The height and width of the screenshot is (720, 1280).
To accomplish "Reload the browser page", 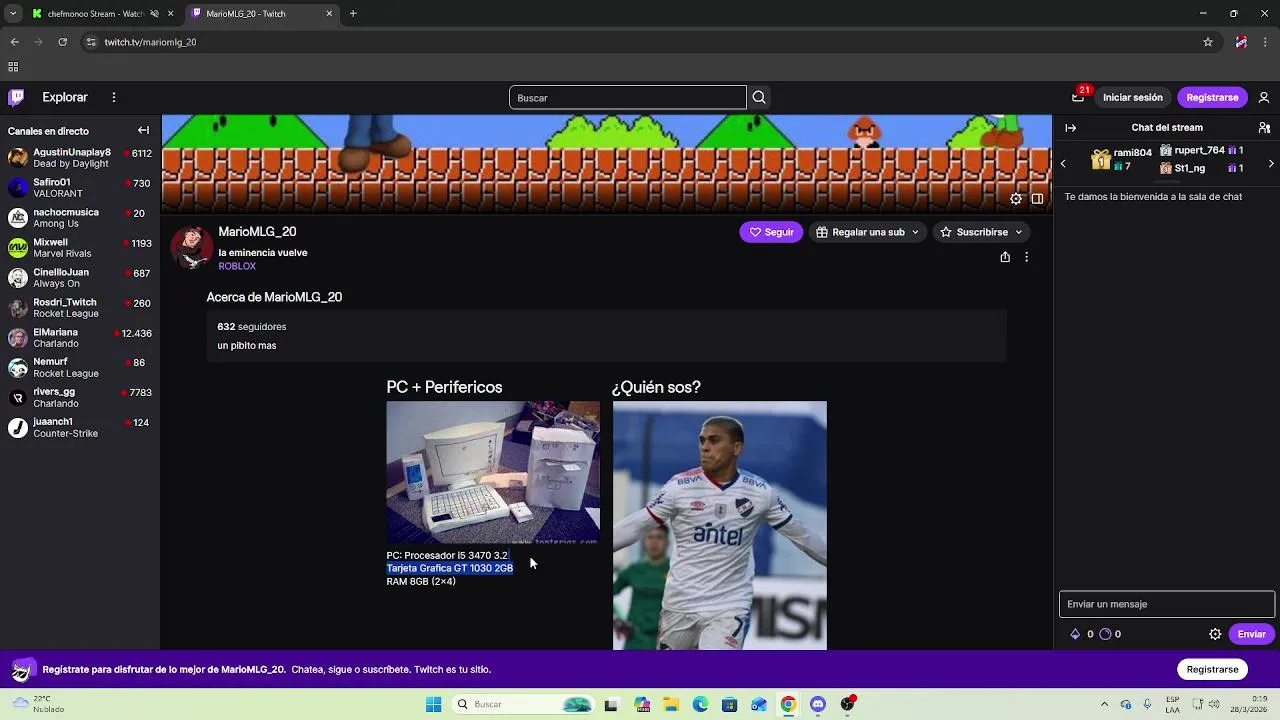I will click(x=62, y=42).
